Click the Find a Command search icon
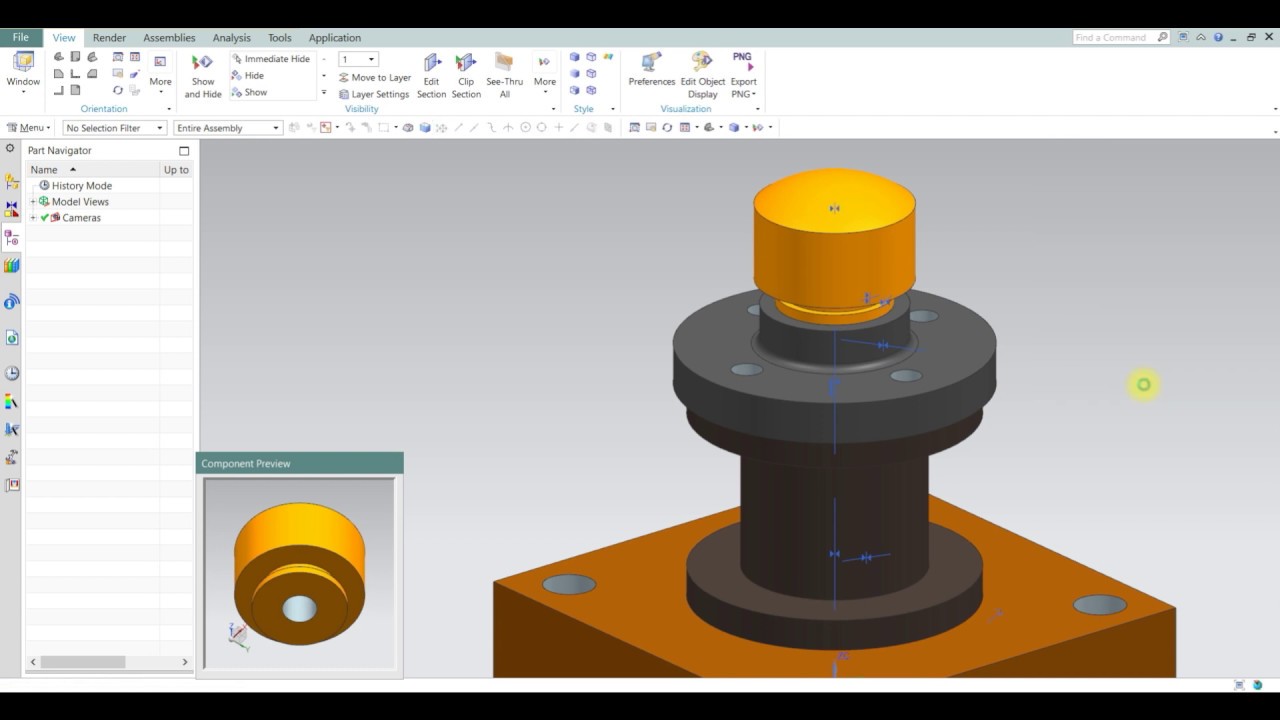1280x720 pixels. point(1163,38)
